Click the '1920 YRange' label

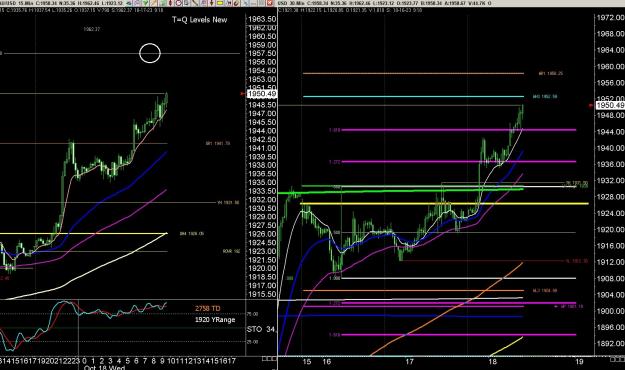click(x=215, y=319)
